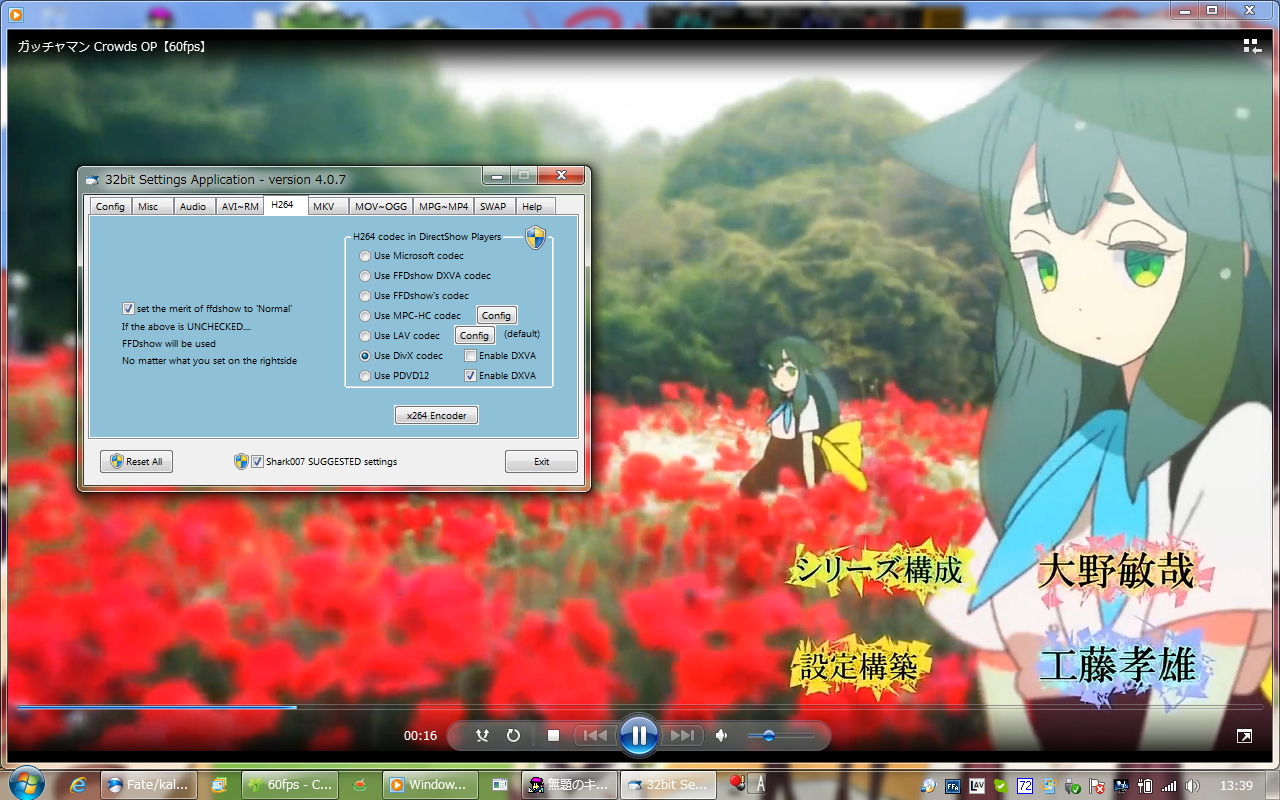
Task: Switch to the AVI~RM tab
Action: coord(240,206)
